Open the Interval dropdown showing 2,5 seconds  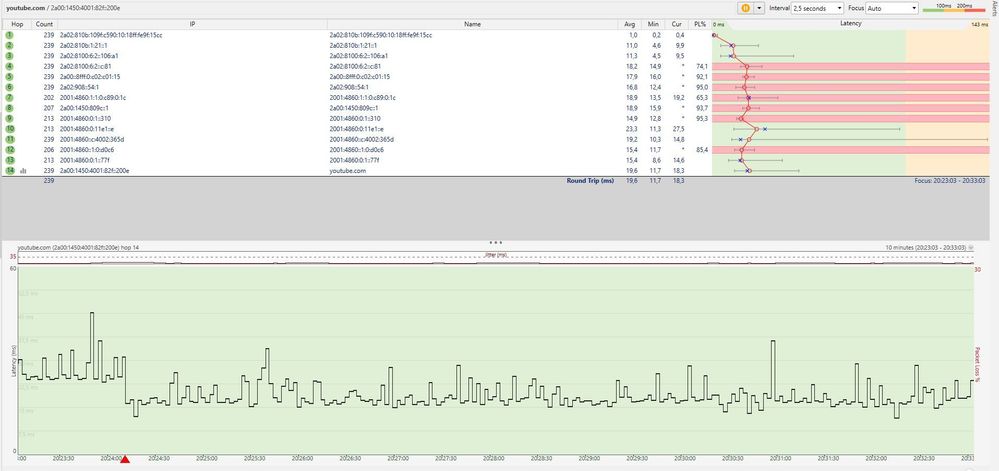[817, 8]
